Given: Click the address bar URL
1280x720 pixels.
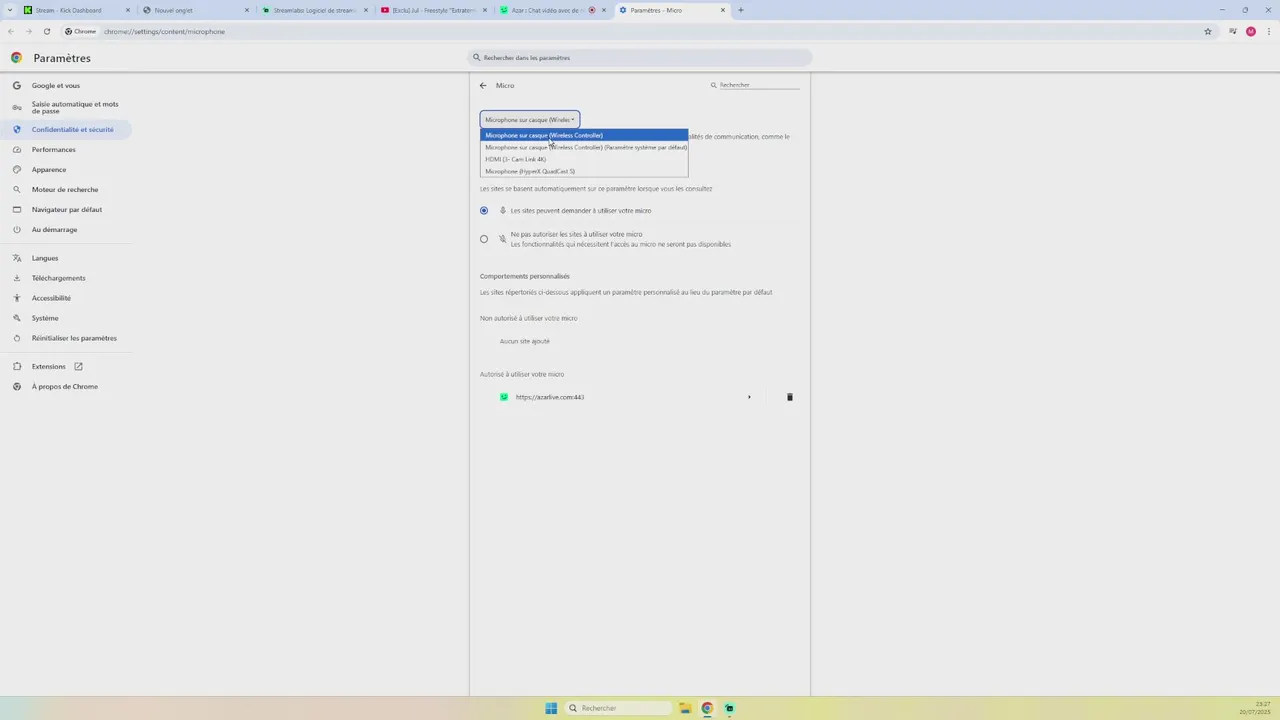Looking at the screenshot, I should [164, 31].
